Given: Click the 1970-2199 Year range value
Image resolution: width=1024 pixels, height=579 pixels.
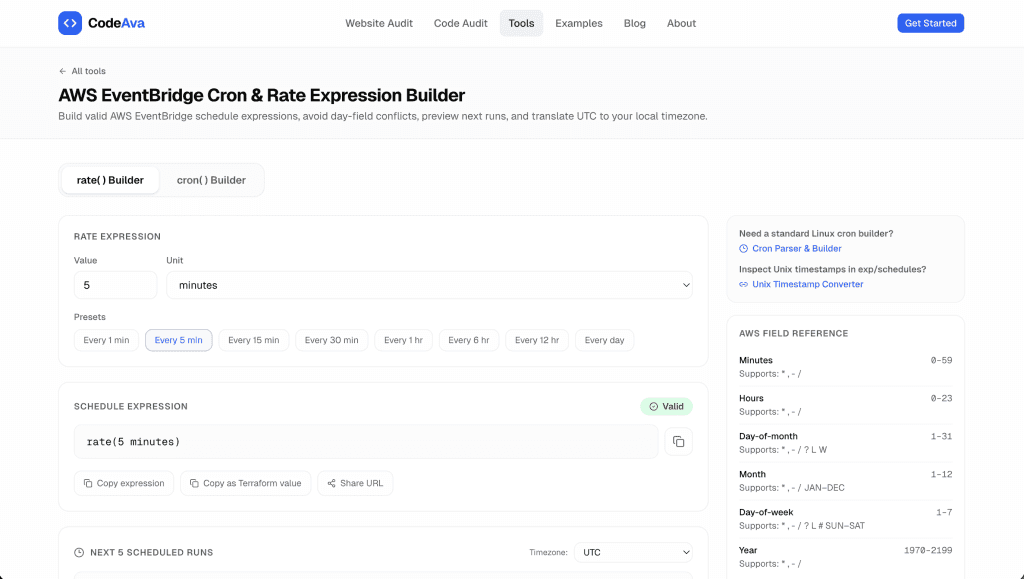Looking at the screenshot, I should click(x=928, y=550).
